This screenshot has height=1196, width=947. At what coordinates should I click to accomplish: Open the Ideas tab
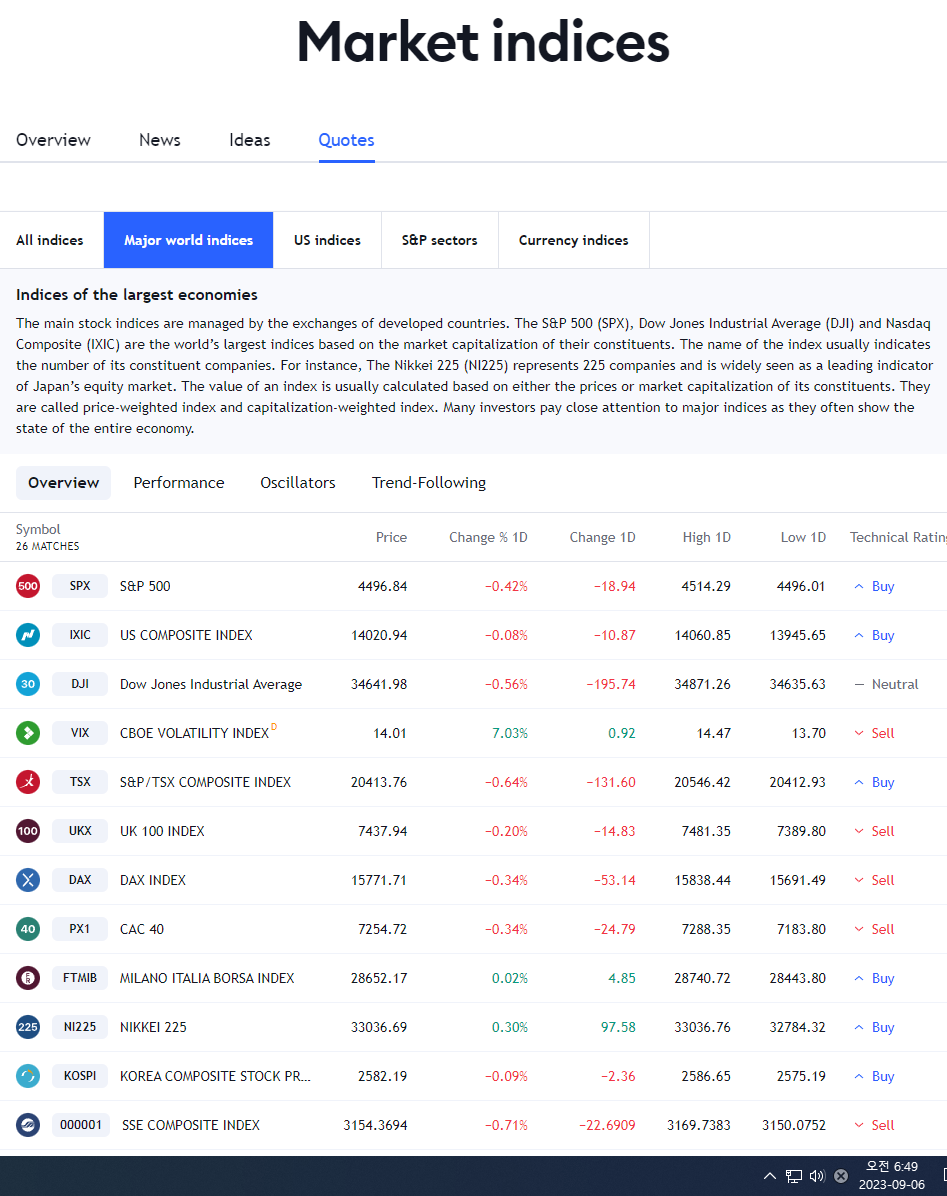pyautogui.click(x=249, y=140)
